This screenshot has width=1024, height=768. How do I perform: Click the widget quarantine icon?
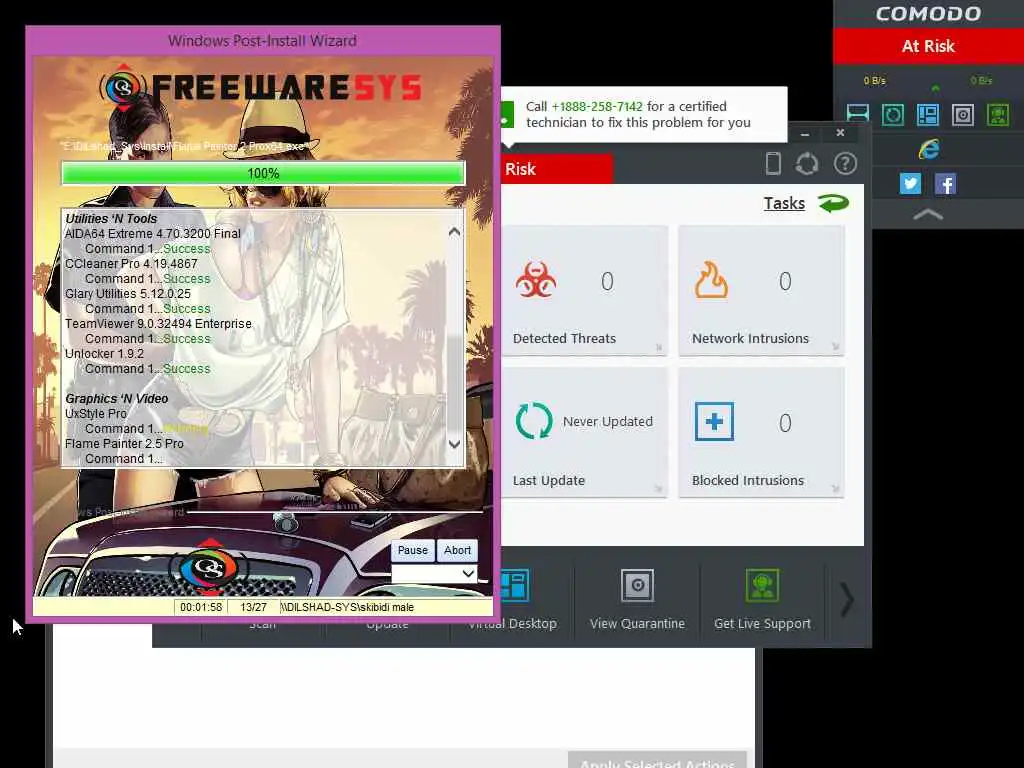pos(963,115)
